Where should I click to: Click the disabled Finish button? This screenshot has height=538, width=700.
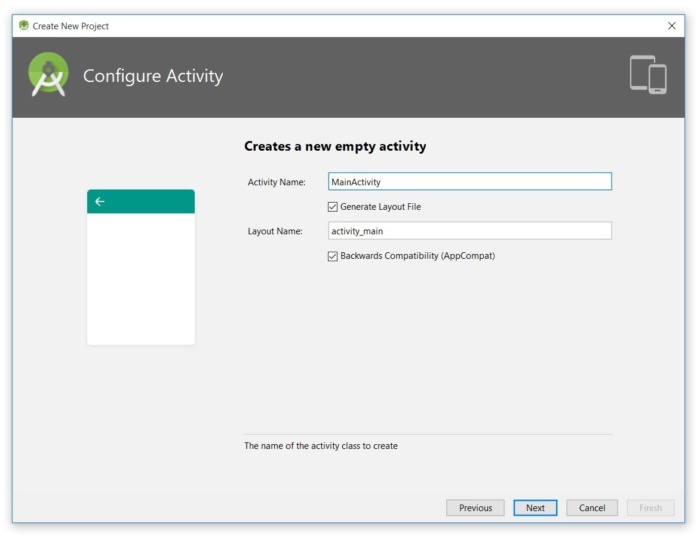click(x=650, y=508)
